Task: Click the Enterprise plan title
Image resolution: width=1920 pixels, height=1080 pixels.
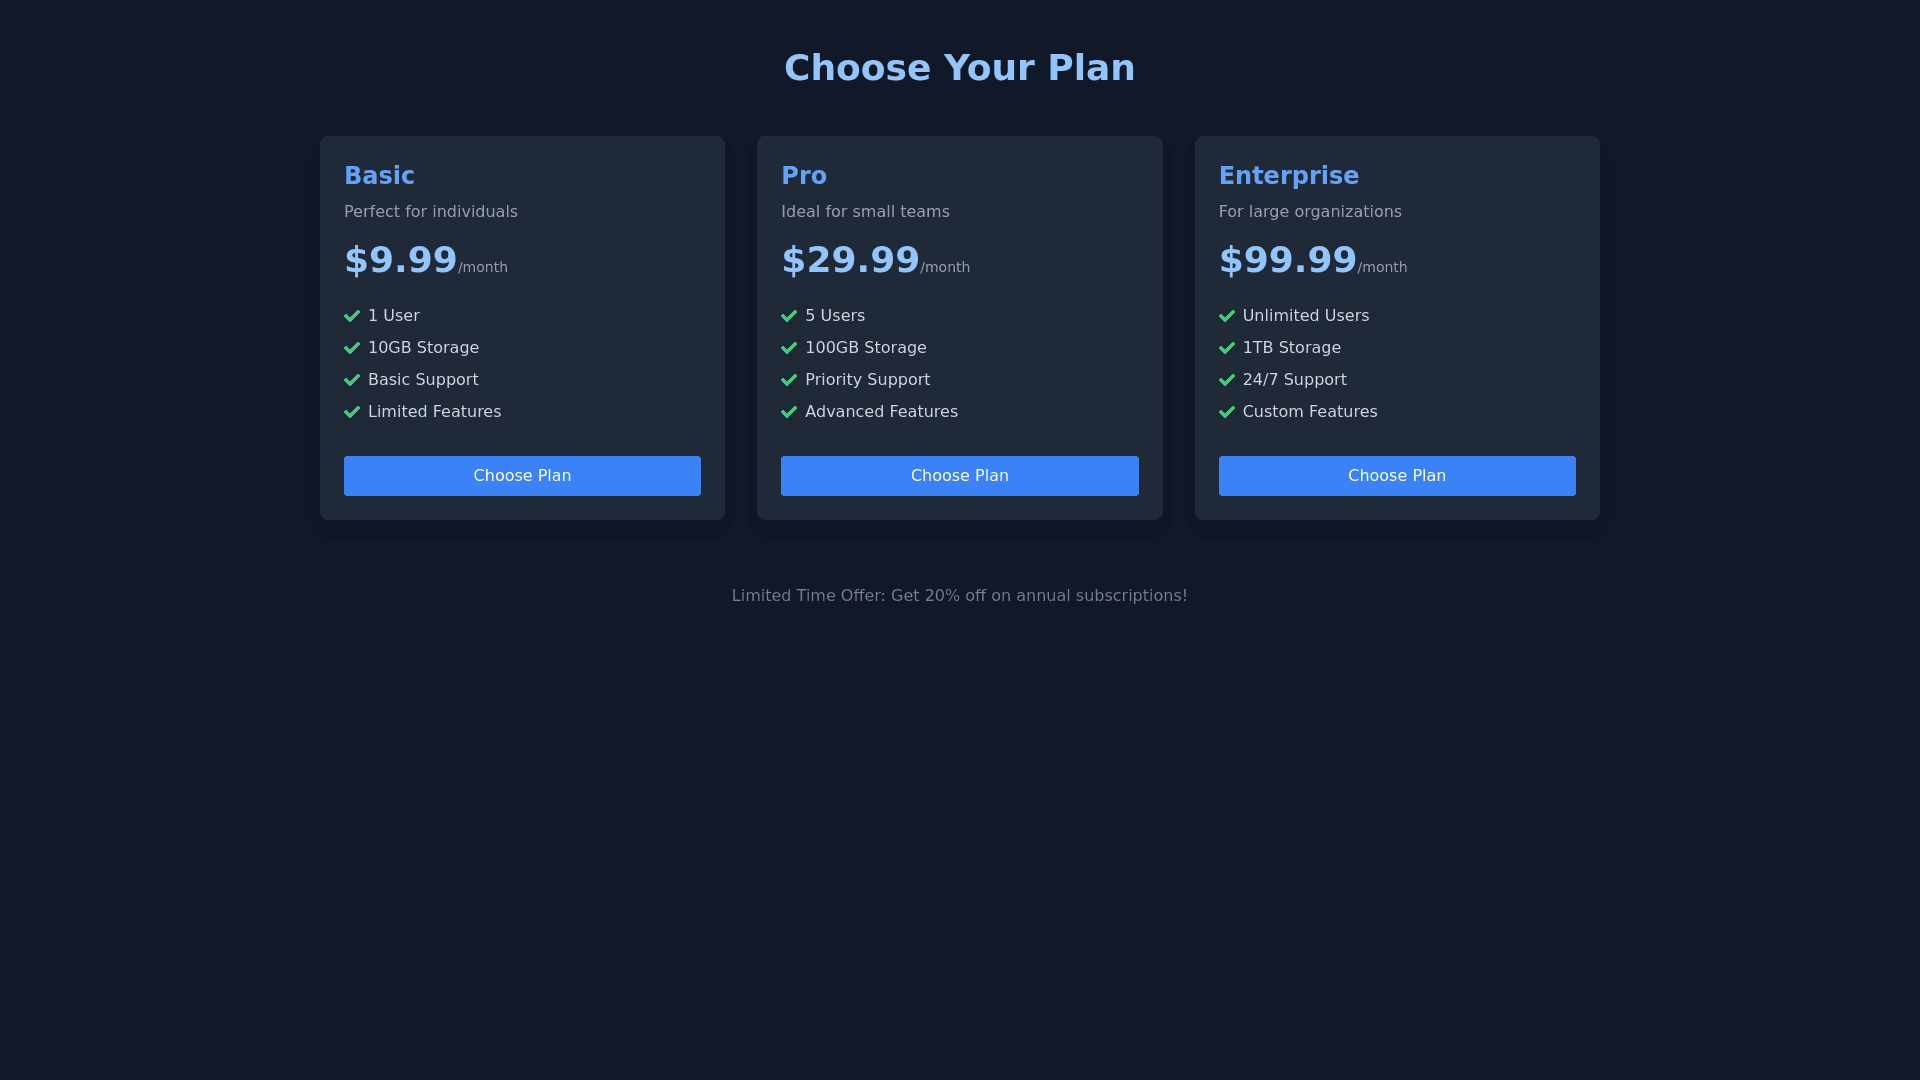Action: (x=1288, y=176)
